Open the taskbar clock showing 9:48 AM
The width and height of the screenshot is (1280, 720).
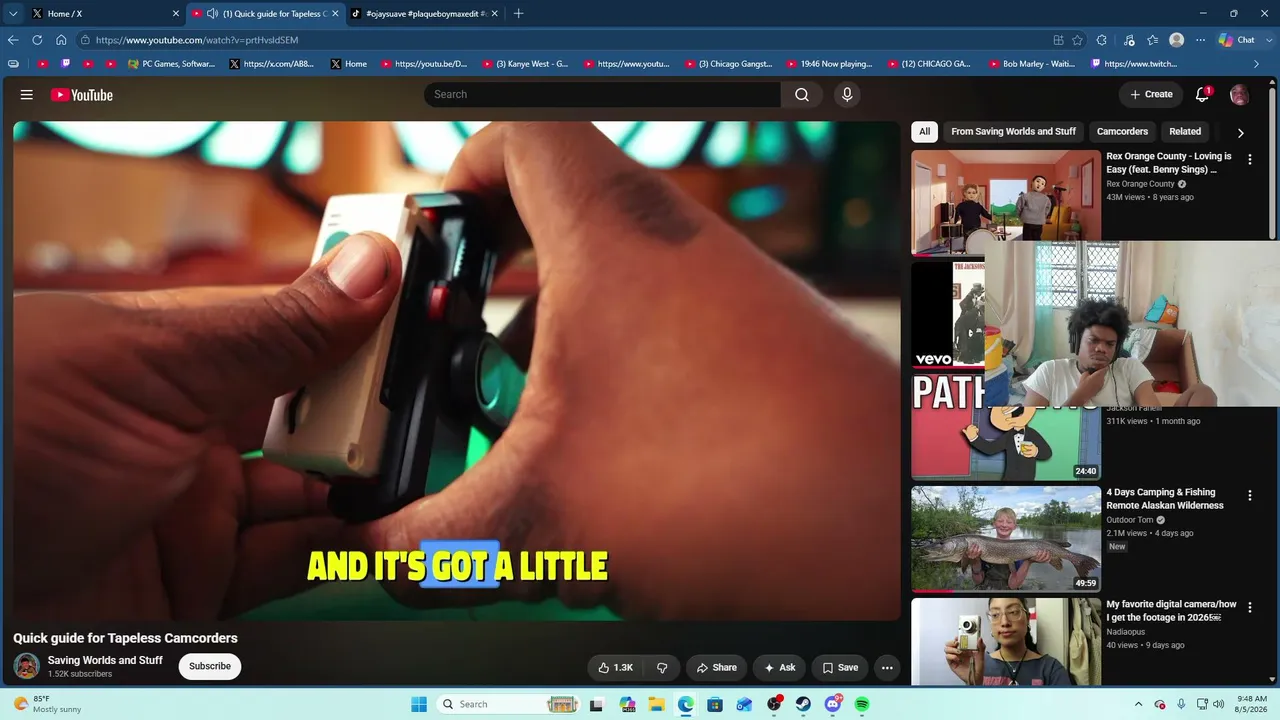click(x=1252, y=704)
